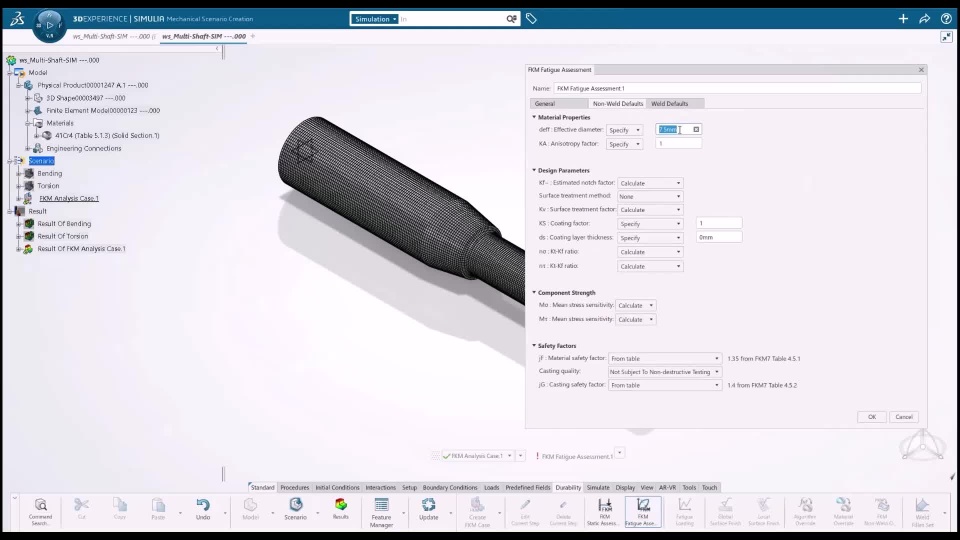The image size is (960, 540).
Task: Click Cancel in FKM Fatigue Assessment dialog
Action: (904, 417)
